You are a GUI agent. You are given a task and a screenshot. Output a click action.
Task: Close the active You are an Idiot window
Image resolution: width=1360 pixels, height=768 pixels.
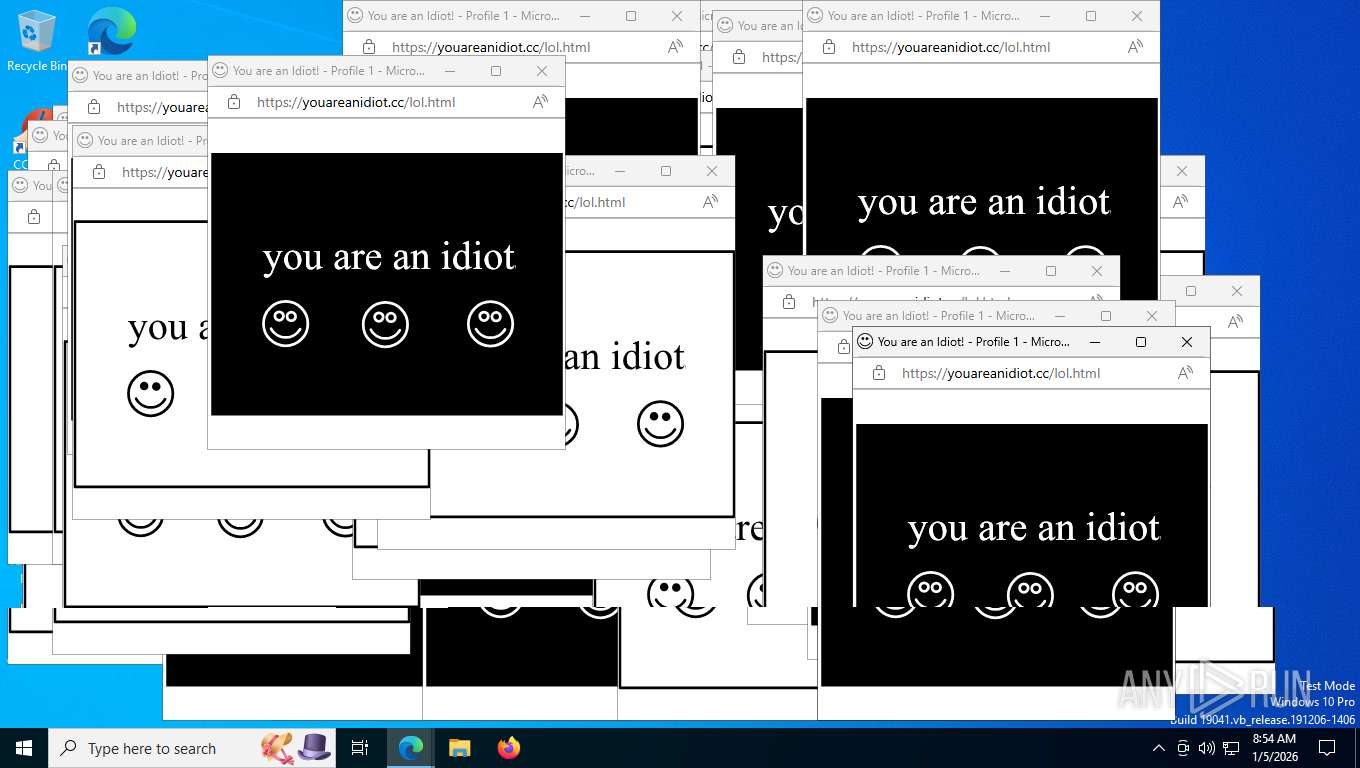click(1187, 342)
